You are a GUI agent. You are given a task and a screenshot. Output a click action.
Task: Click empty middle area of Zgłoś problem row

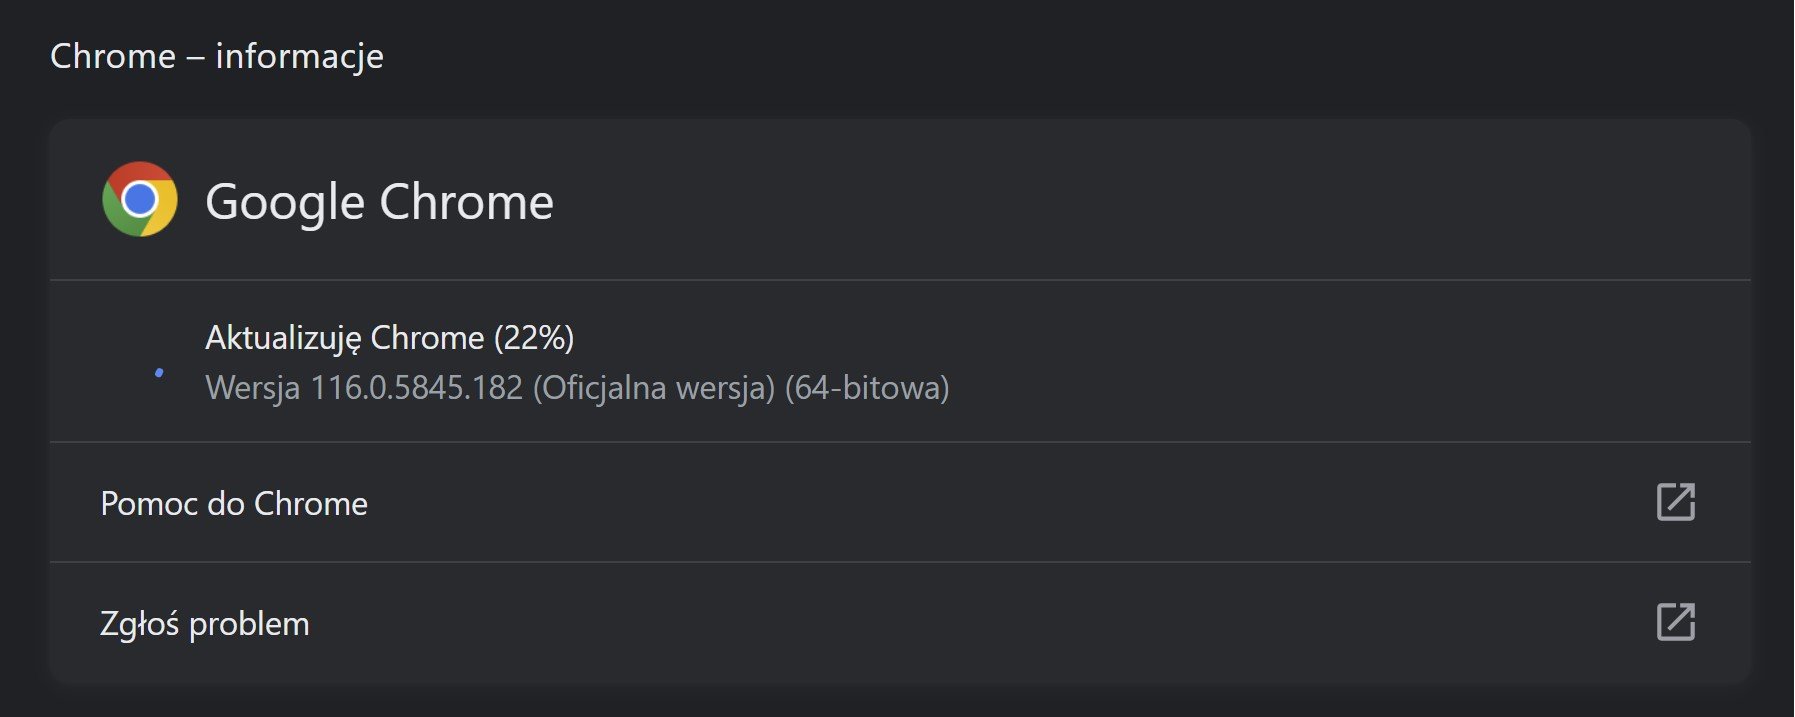[1000, 623]
